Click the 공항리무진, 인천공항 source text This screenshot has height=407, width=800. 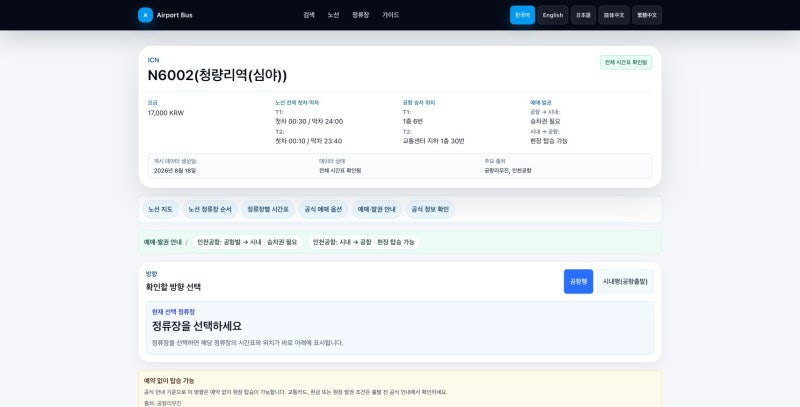pyautogui.click(x=508, y=171)
